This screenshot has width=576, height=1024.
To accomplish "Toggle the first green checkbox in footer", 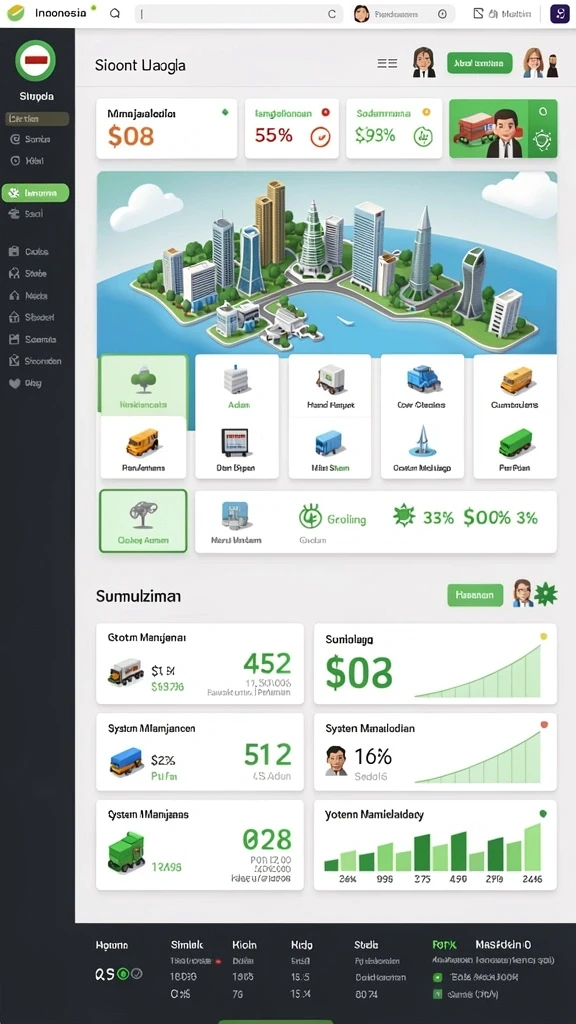I will pyautogui.click(x=438, y=978).
